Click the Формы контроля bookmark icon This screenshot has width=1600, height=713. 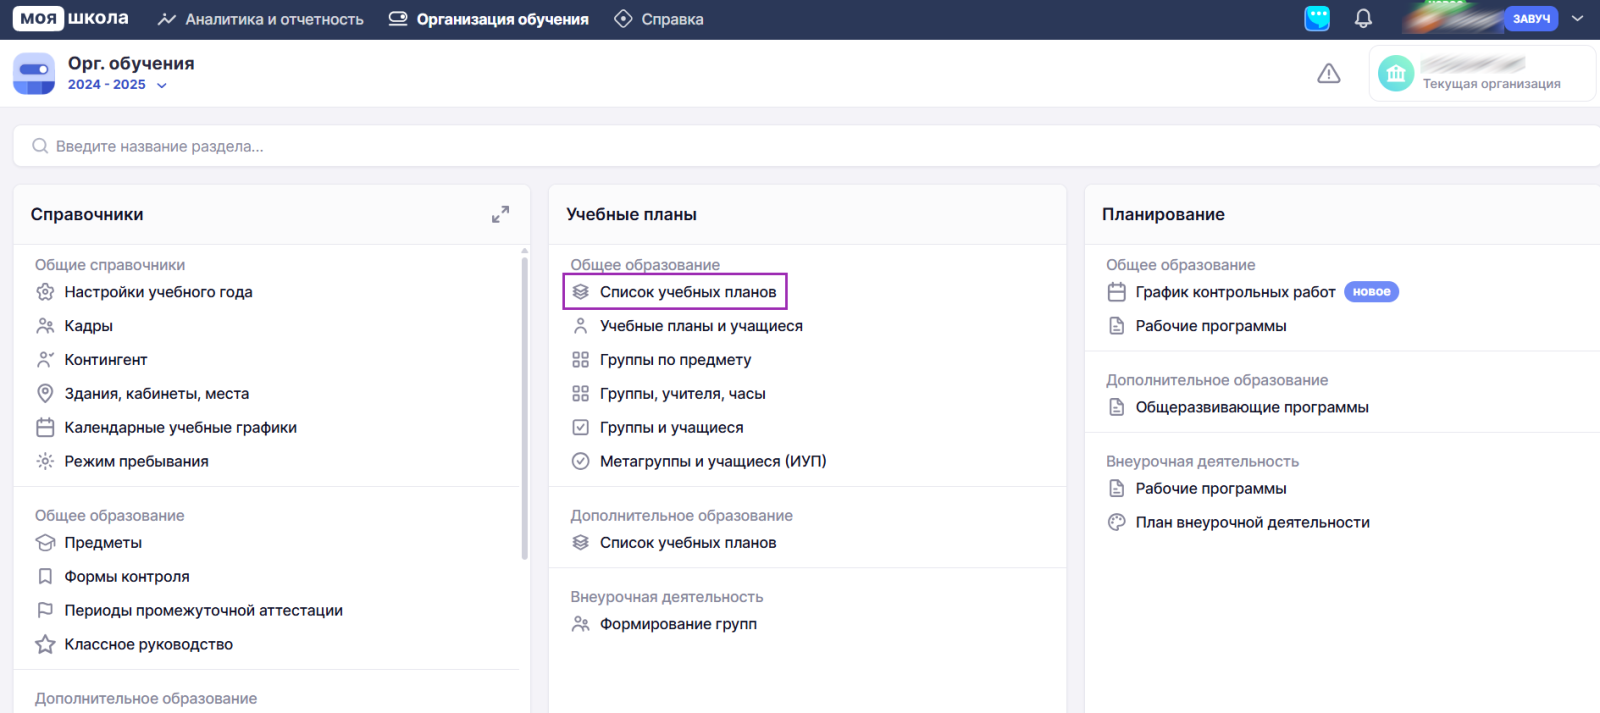(x=45, y=577)
